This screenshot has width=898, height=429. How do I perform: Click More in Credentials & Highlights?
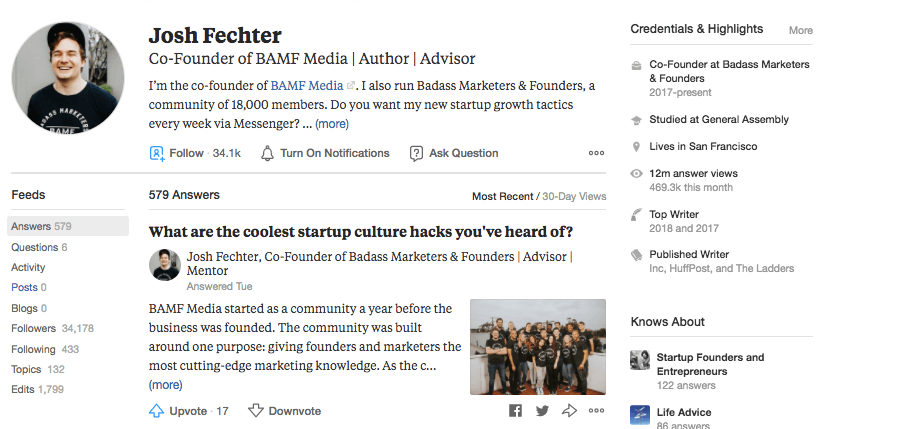coord(800,30)
